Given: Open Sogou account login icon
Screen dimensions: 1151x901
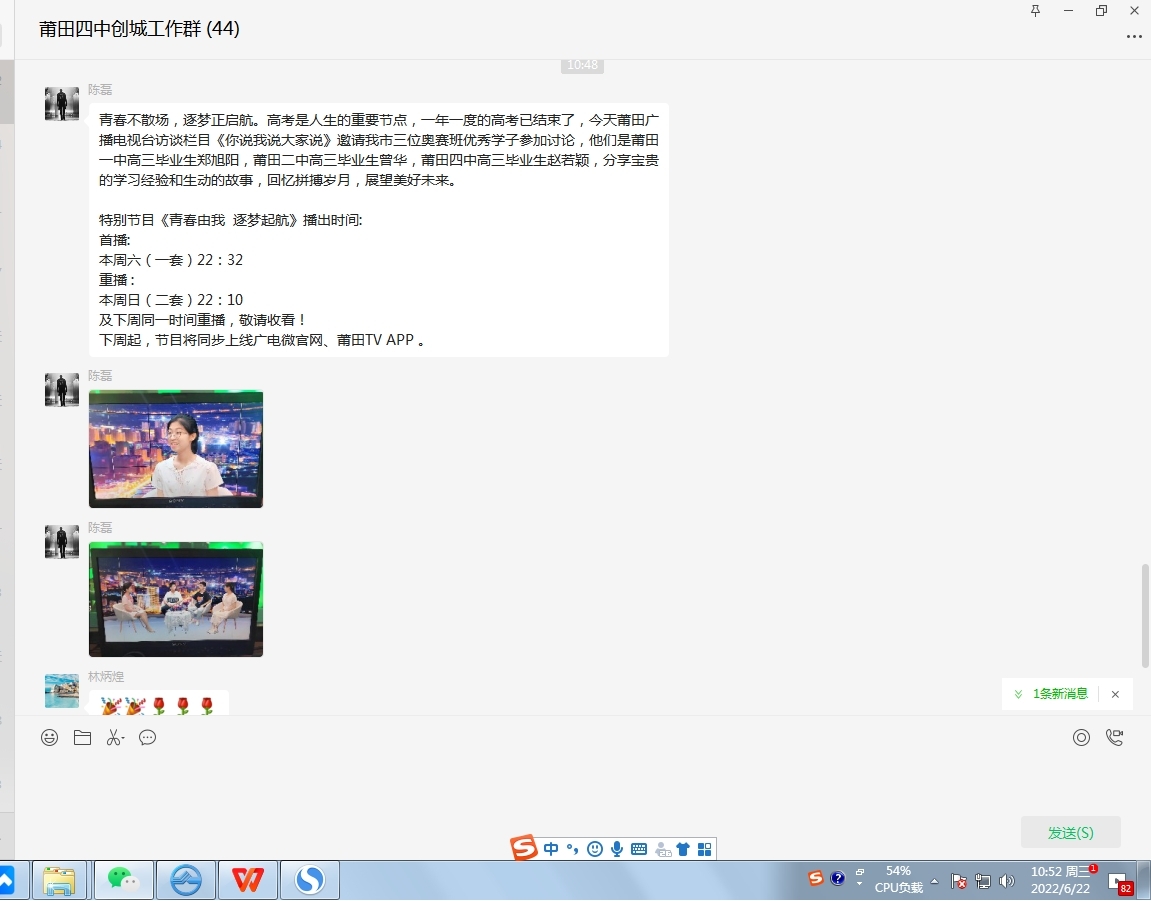Looking at the screenshot, I should click(663, 850).
